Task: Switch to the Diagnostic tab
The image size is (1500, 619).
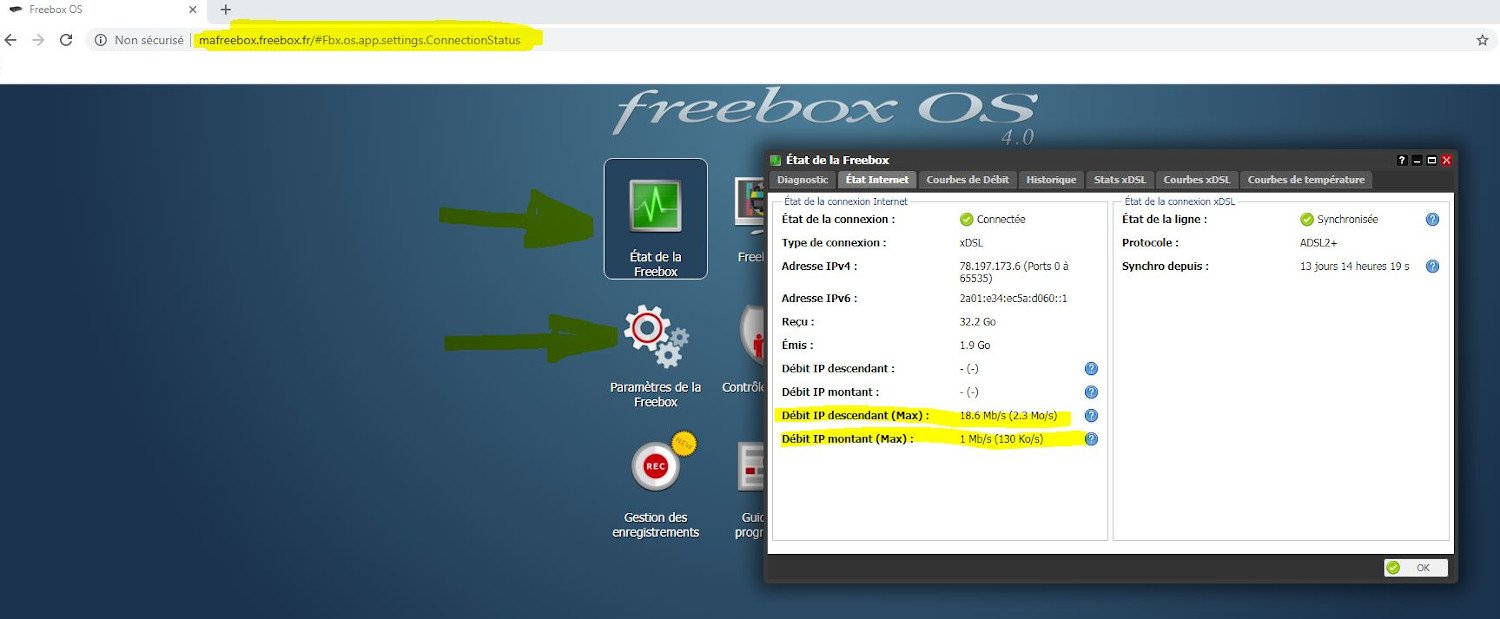Action: [802, 180]
